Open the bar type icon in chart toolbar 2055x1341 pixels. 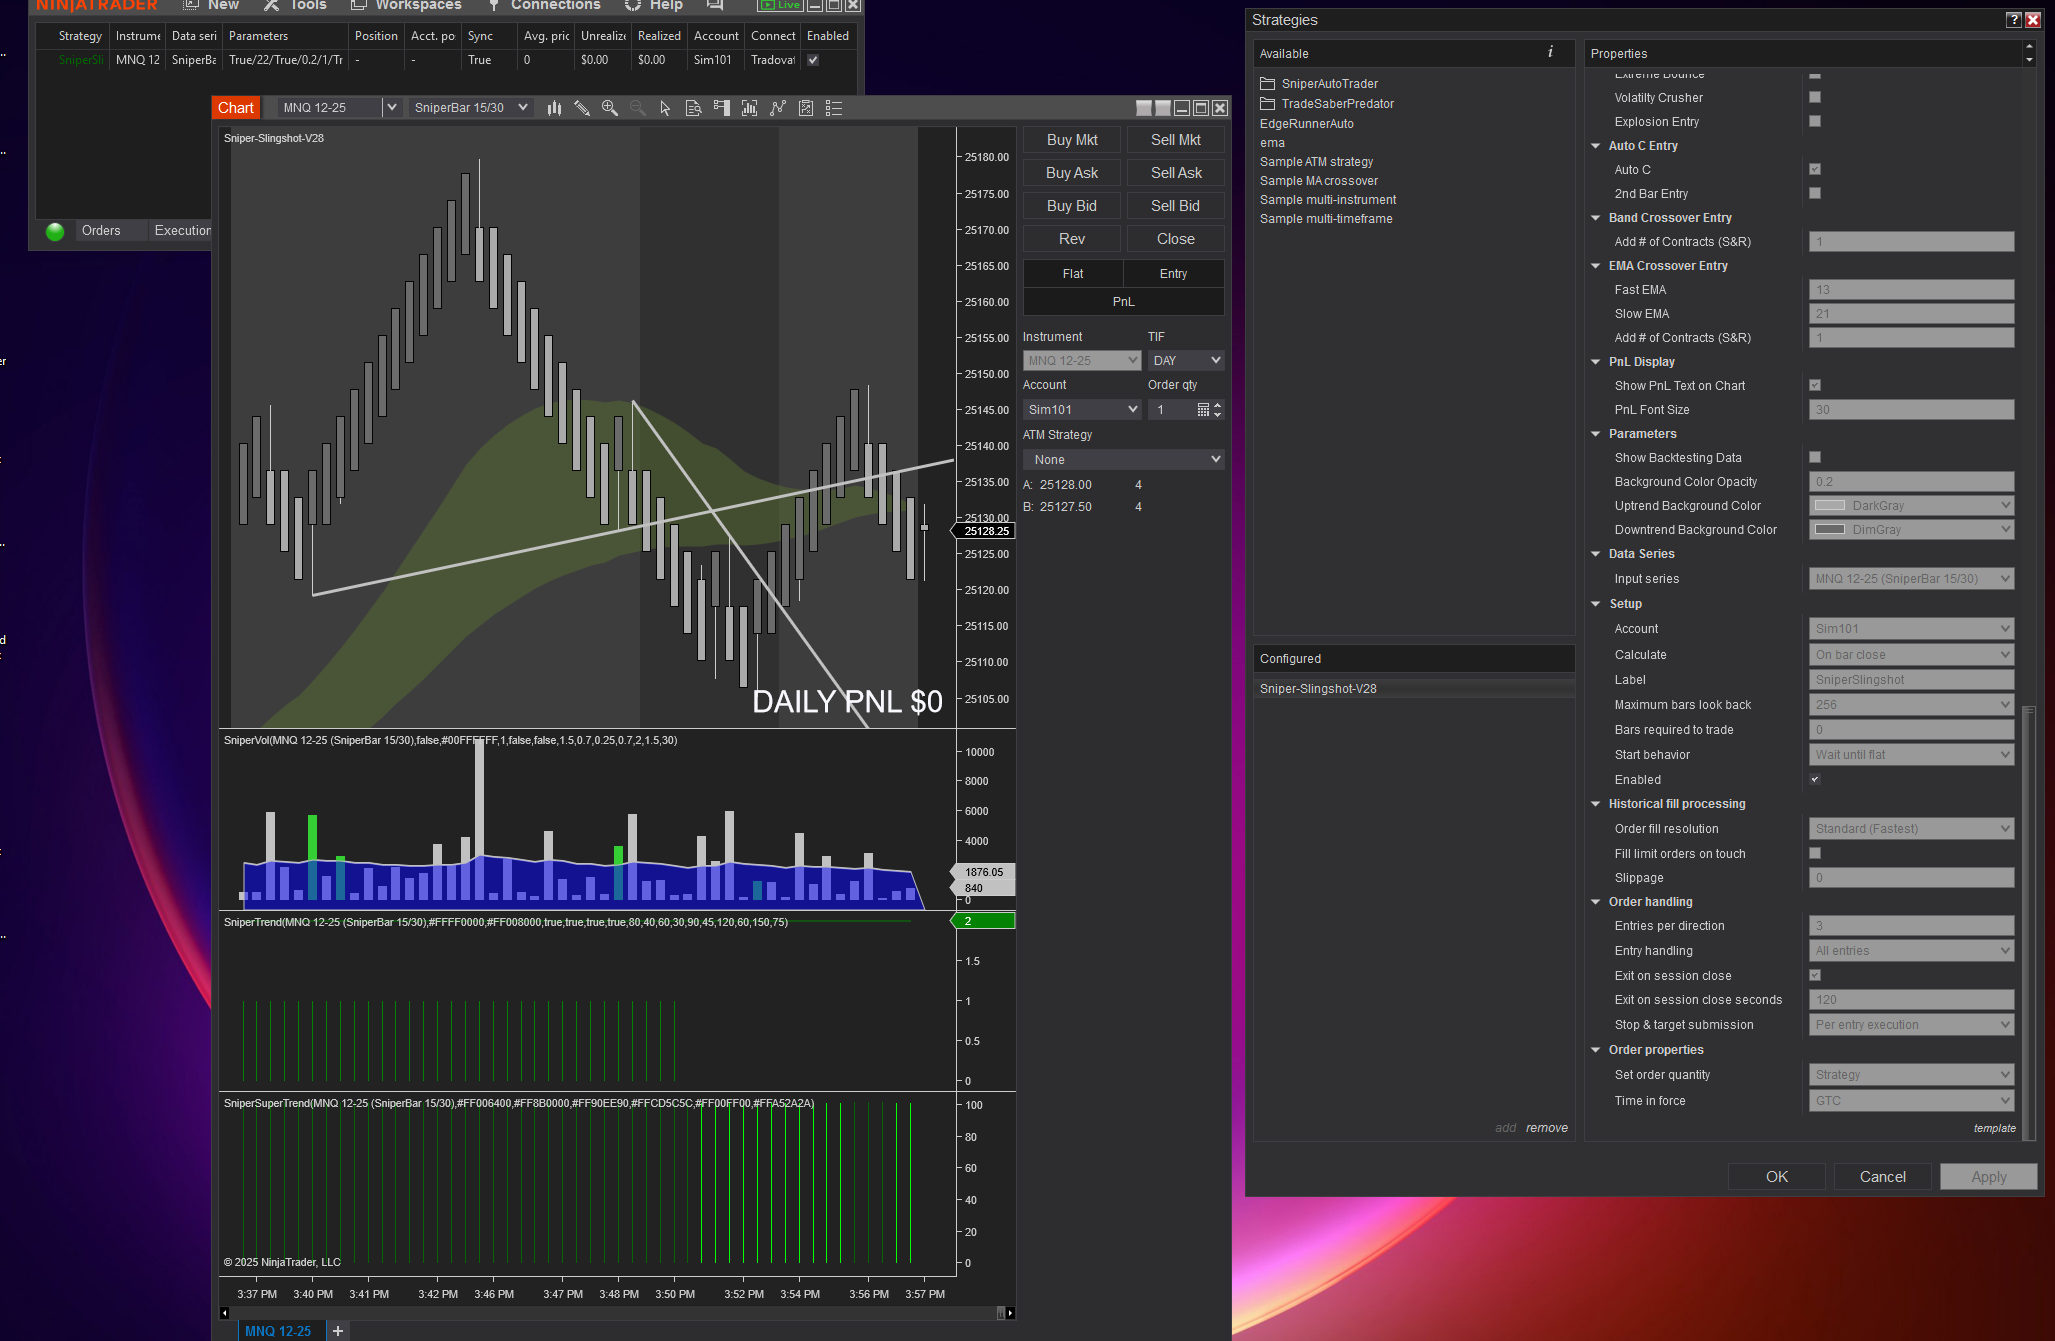[554, 108]
